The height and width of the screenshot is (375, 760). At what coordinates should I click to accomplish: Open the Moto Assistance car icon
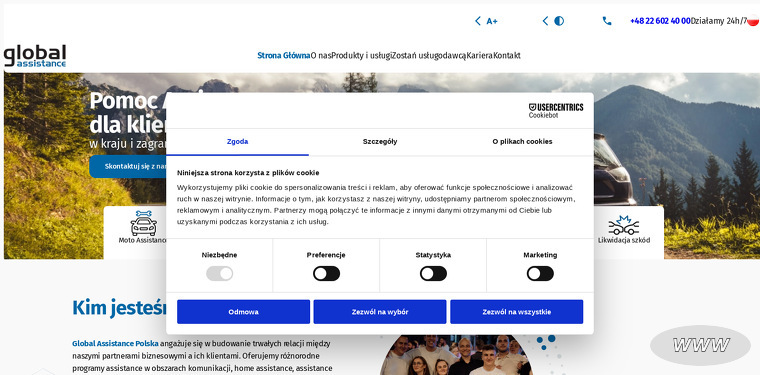[x=143, y=223]
